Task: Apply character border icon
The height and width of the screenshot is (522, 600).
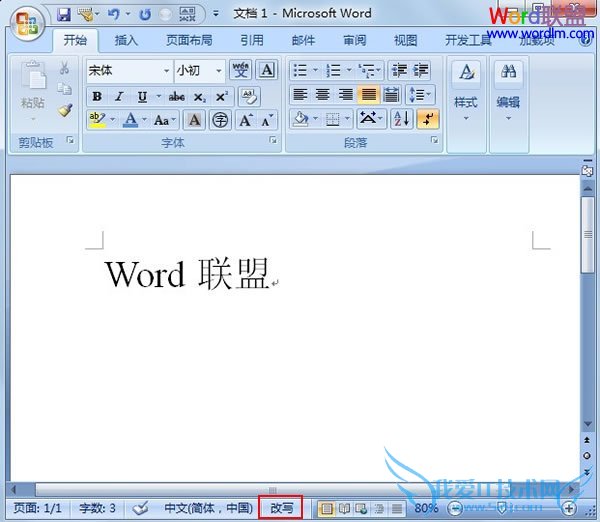Action: (266, 70)
